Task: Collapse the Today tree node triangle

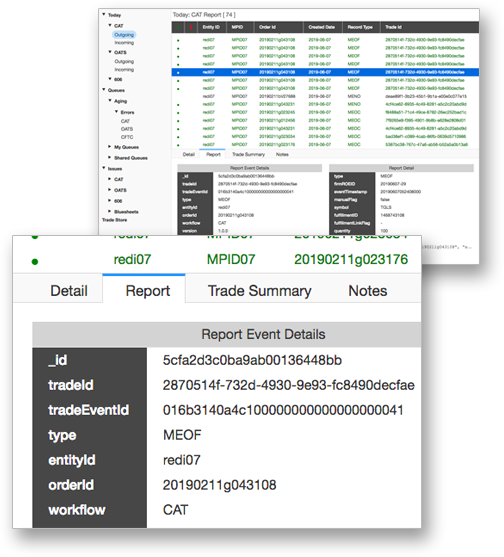Action: pyautogui.click(x=104, y=15)
